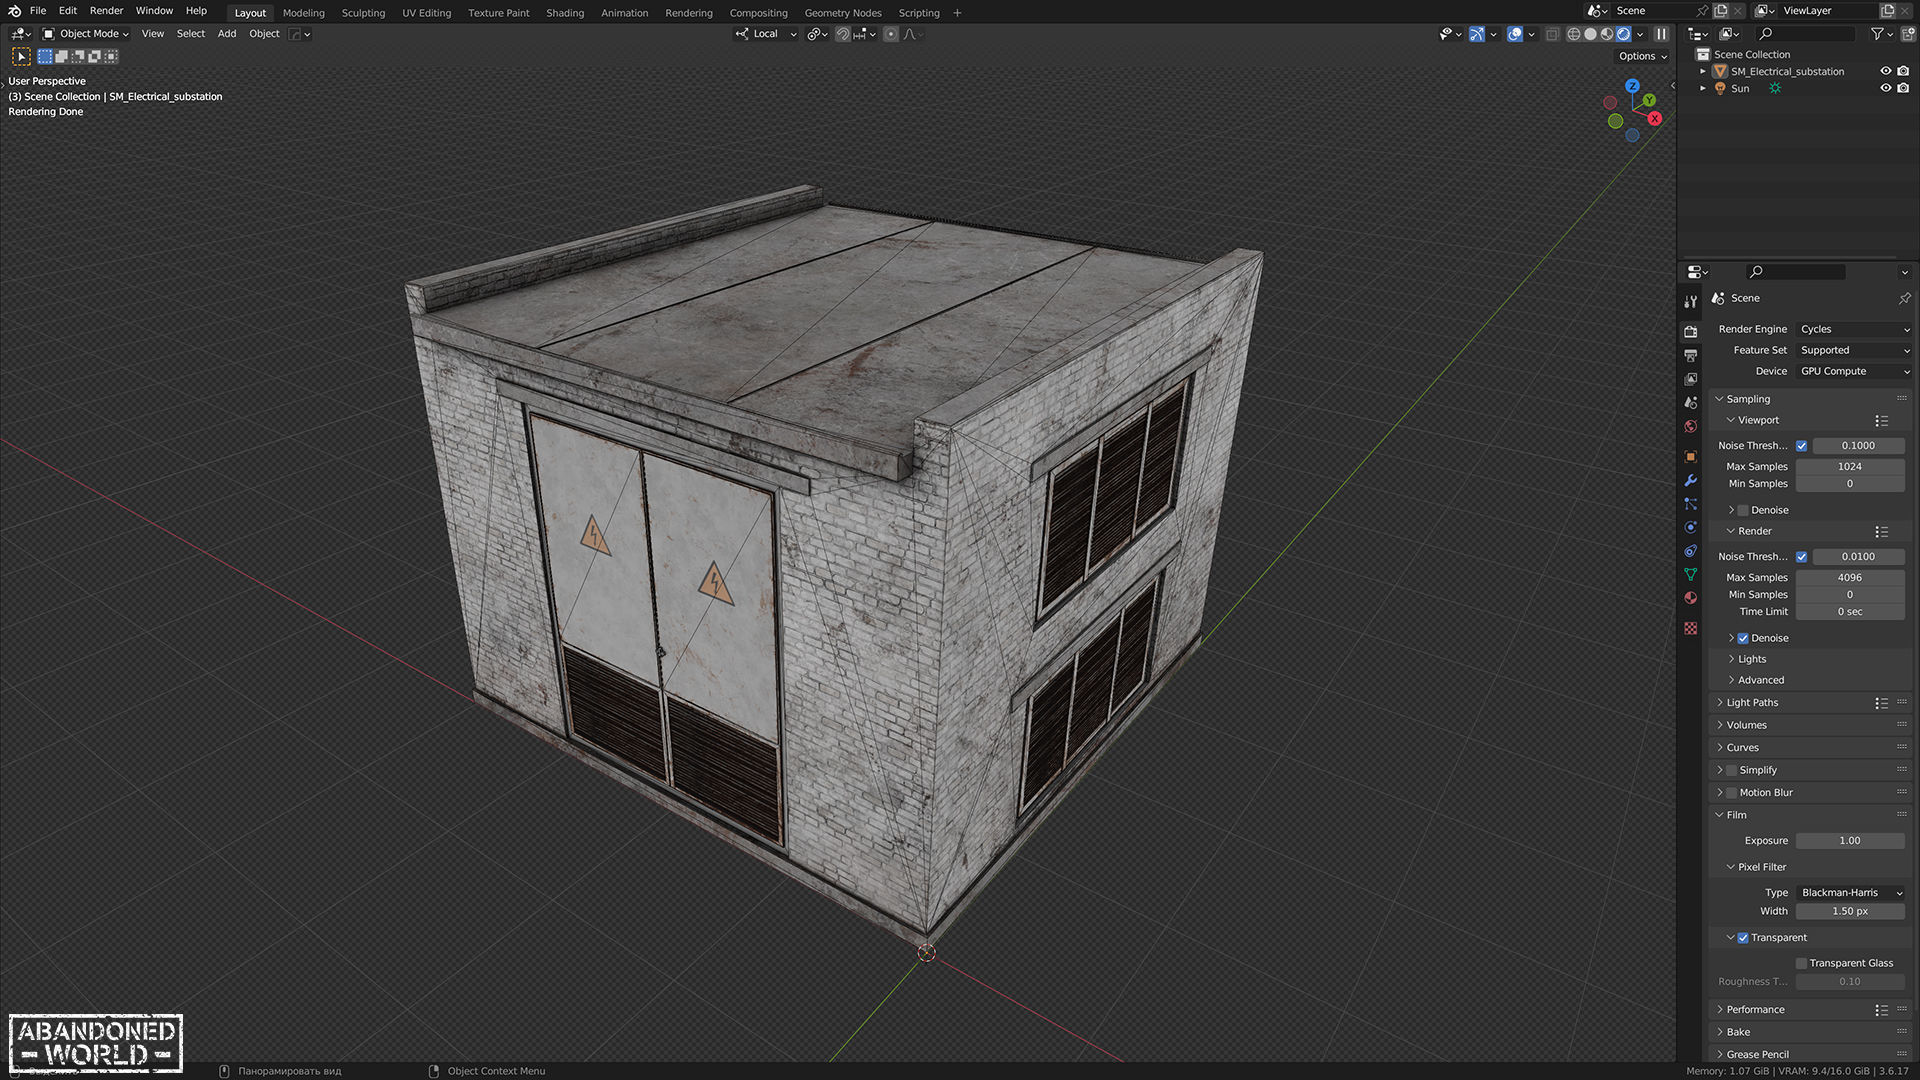Open the Tool properties tab

coord(1690,301)
